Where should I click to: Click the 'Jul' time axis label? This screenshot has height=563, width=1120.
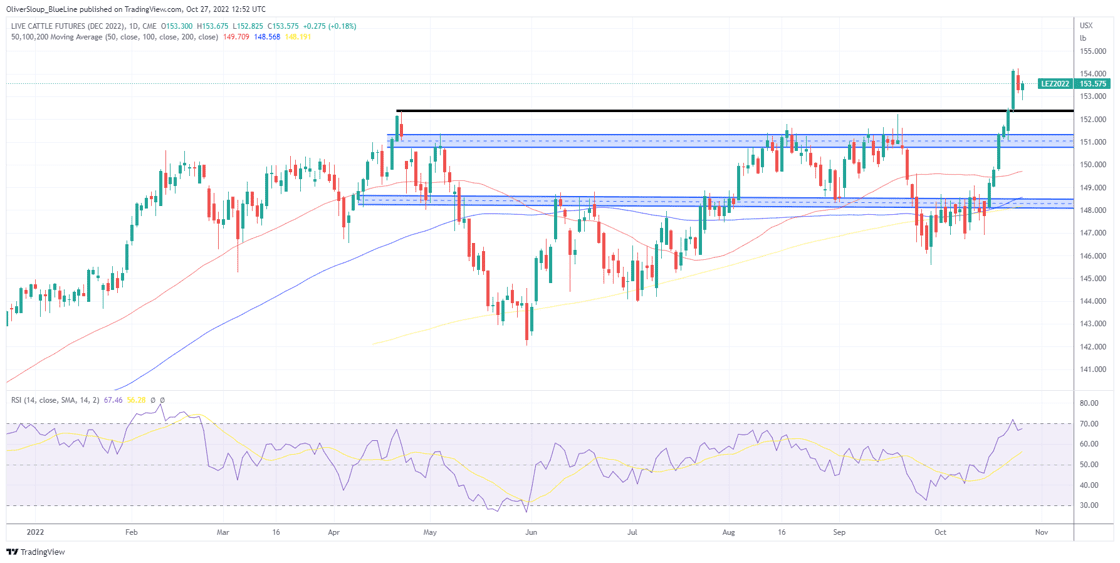click(x=633, y=533)
